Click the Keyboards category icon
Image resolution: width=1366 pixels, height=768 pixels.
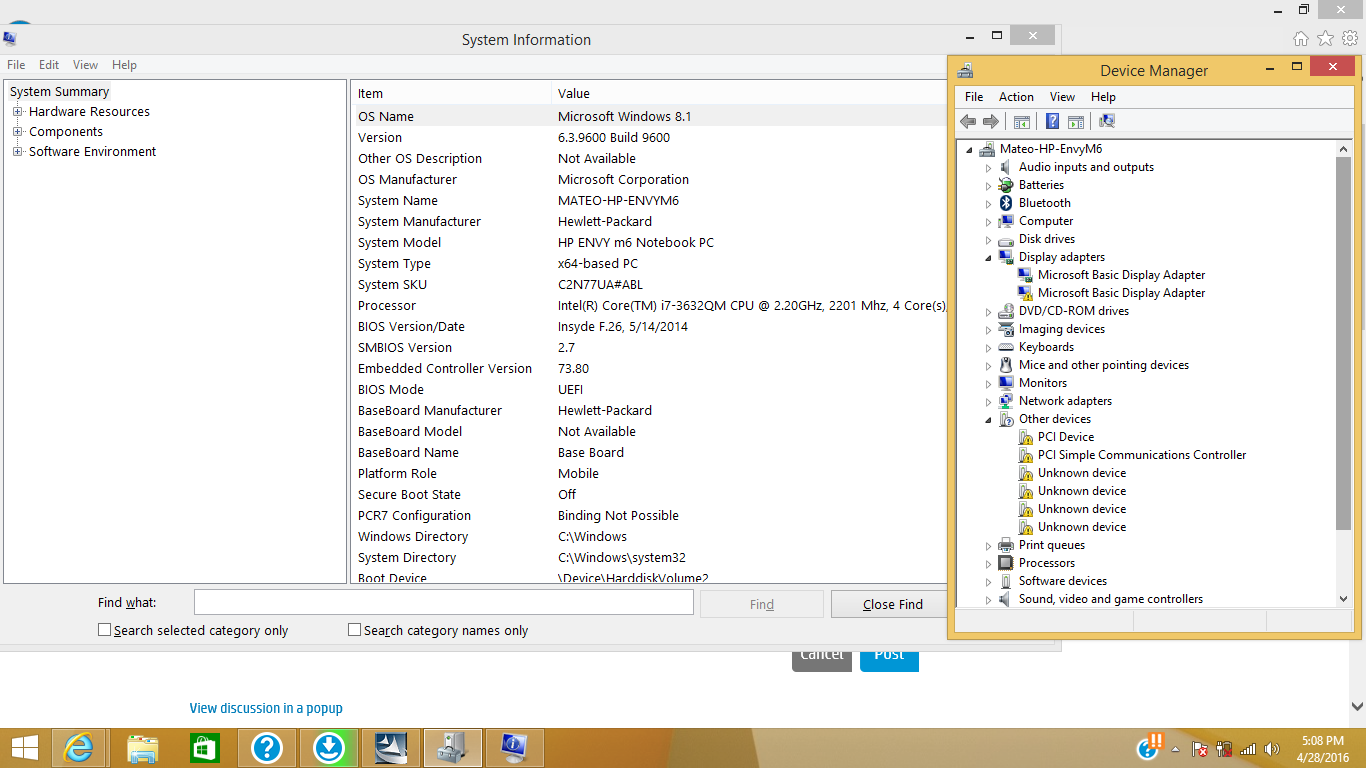[1006, 347]
